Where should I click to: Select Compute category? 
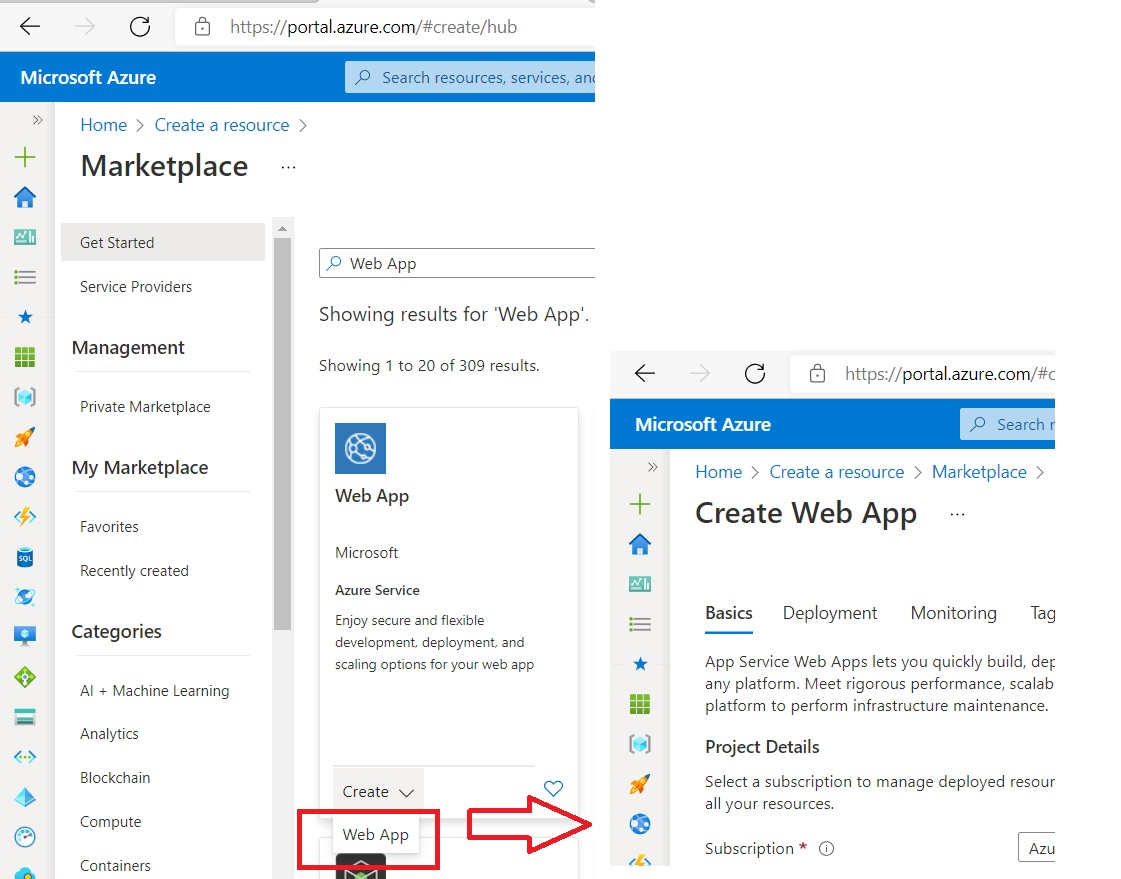click(111, 822)
